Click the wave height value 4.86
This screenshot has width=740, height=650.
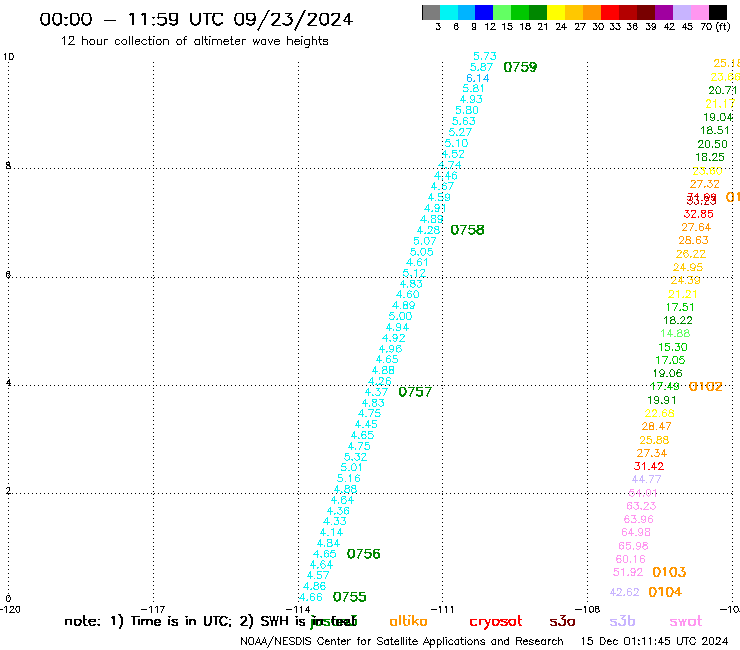click(x=314, y=586)
